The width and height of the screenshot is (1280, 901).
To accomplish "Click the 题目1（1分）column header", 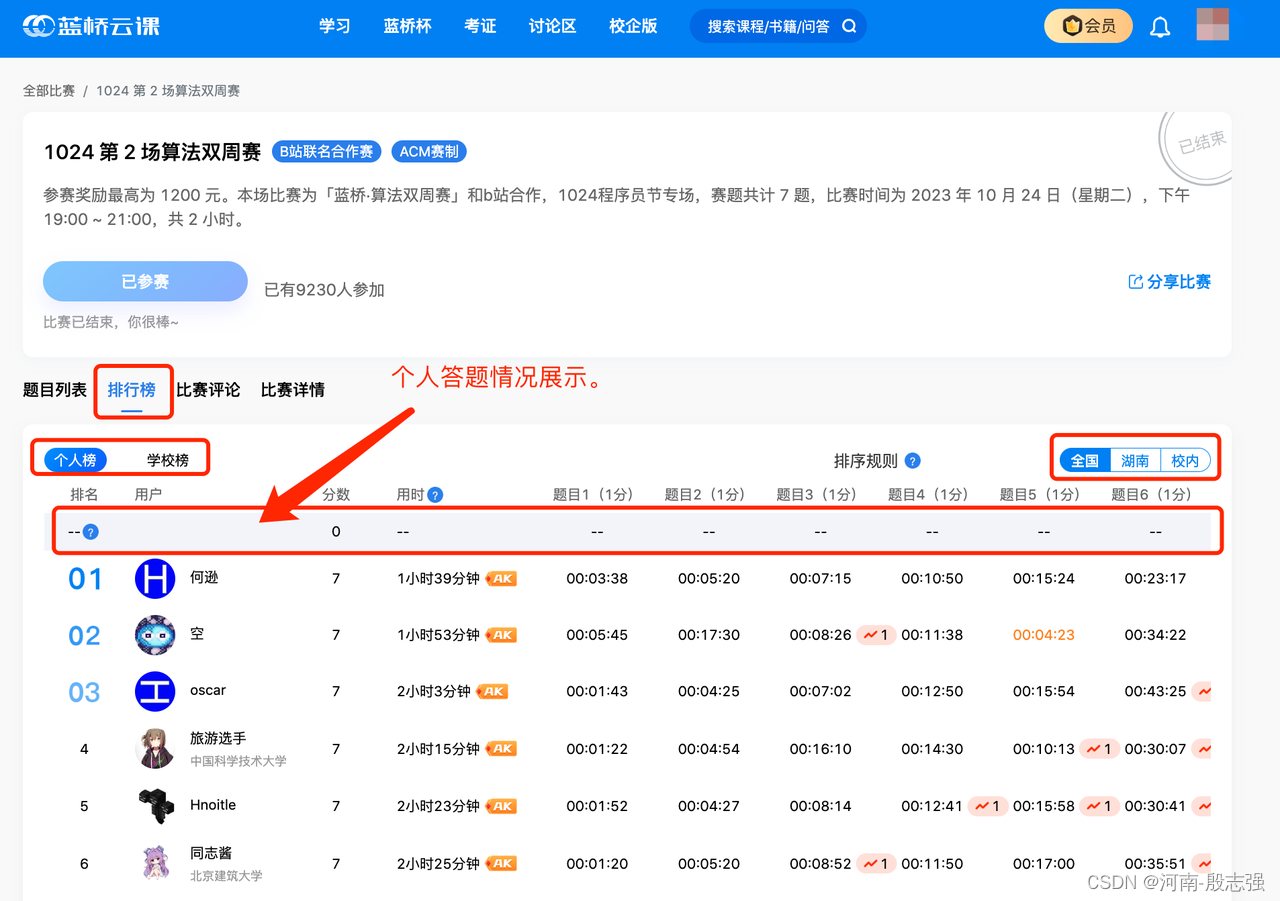I will [x=597, y=494].
